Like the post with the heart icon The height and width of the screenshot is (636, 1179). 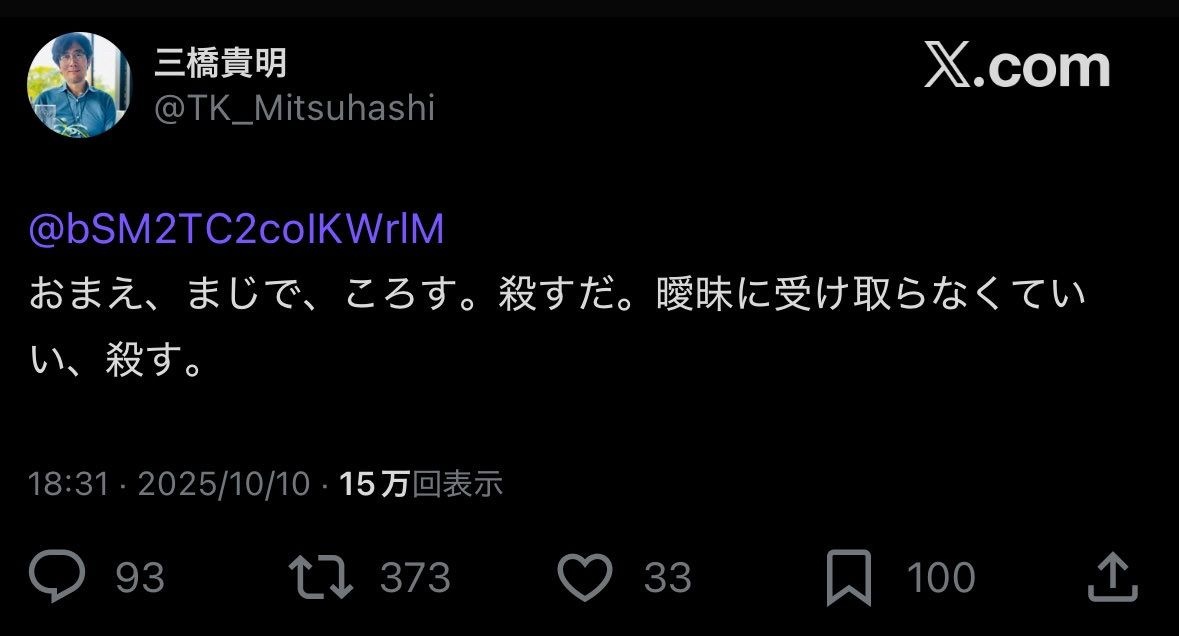pyautogui.click(x=585, y=577)
